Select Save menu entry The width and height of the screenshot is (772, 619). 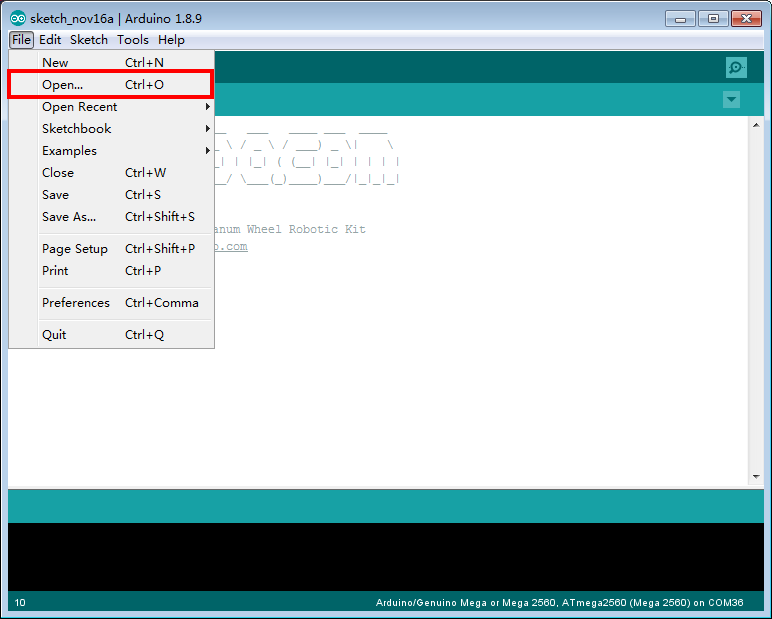(x=112, y=195)
